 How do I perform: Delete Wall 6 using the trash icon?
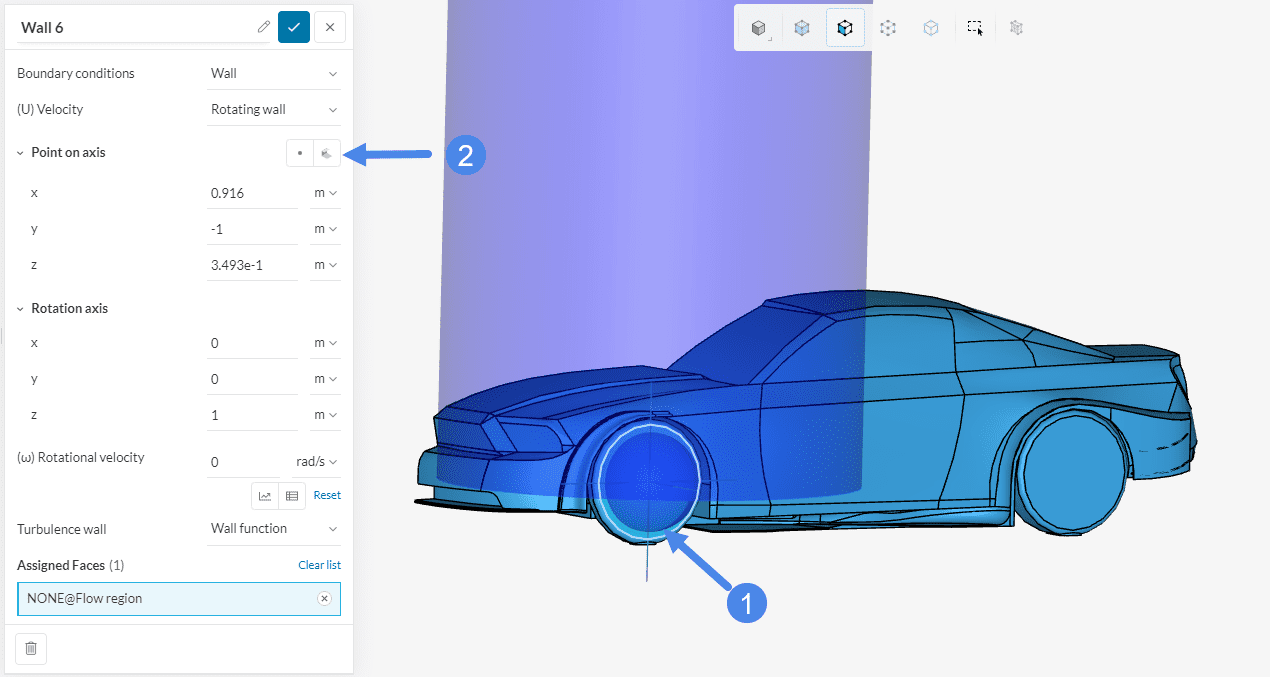click(x=31, y=649)
